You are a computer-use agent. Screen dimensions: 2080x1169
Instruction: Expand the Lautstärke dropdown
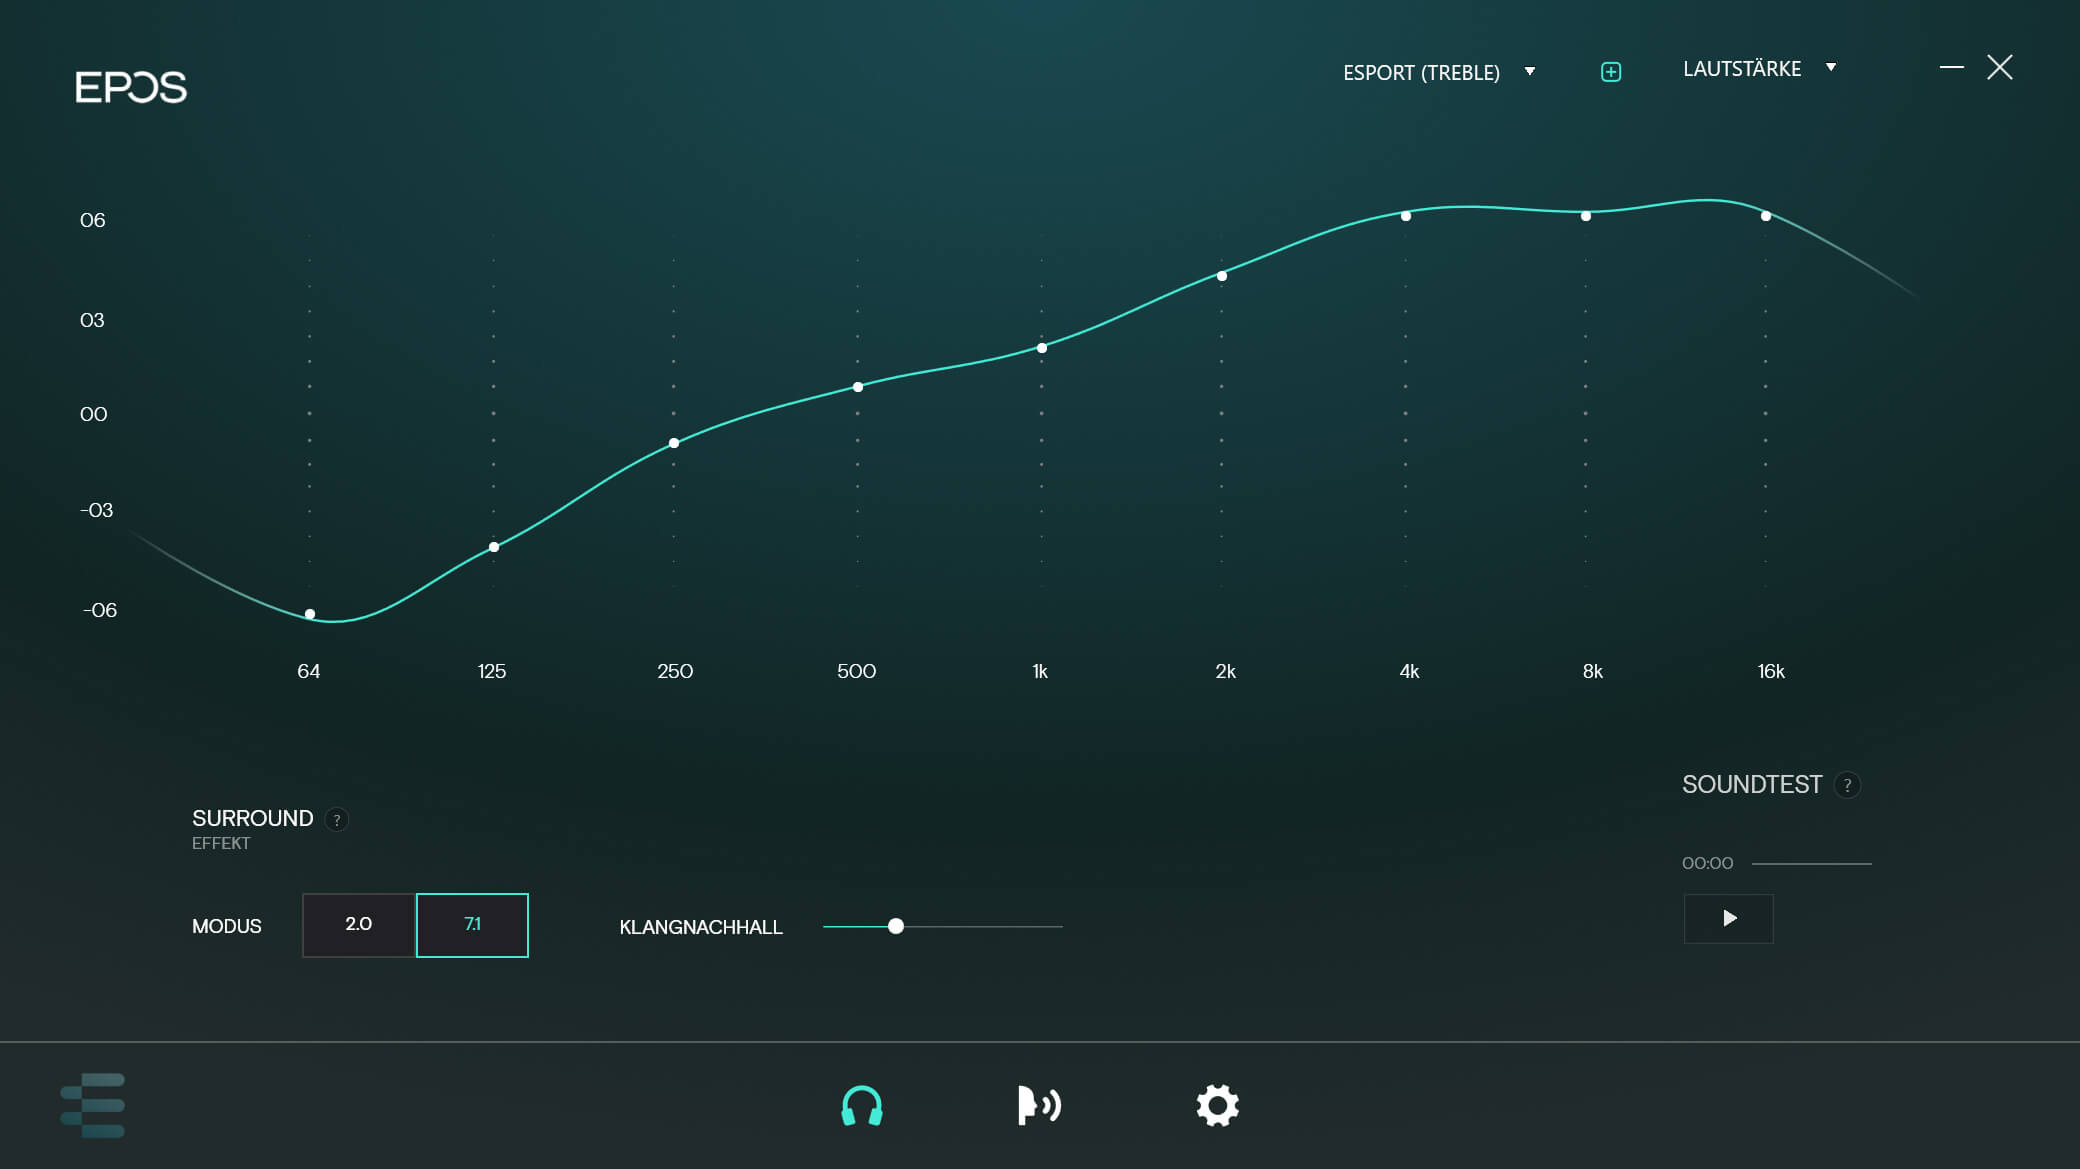[1742, 69]
